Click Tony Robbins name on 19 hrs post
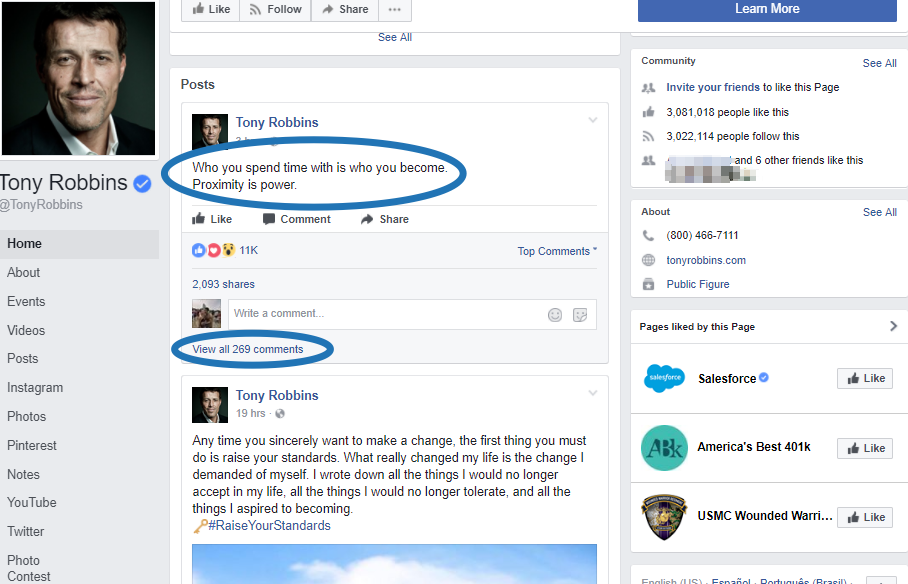908x584 pixels. tap(277, 395)
